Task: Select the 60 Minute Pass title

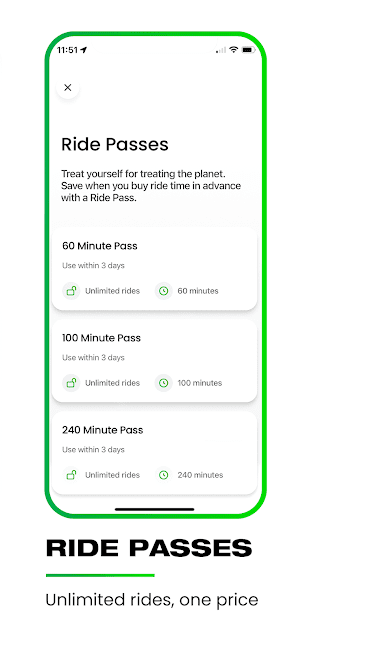Action: tap(99, 246)
